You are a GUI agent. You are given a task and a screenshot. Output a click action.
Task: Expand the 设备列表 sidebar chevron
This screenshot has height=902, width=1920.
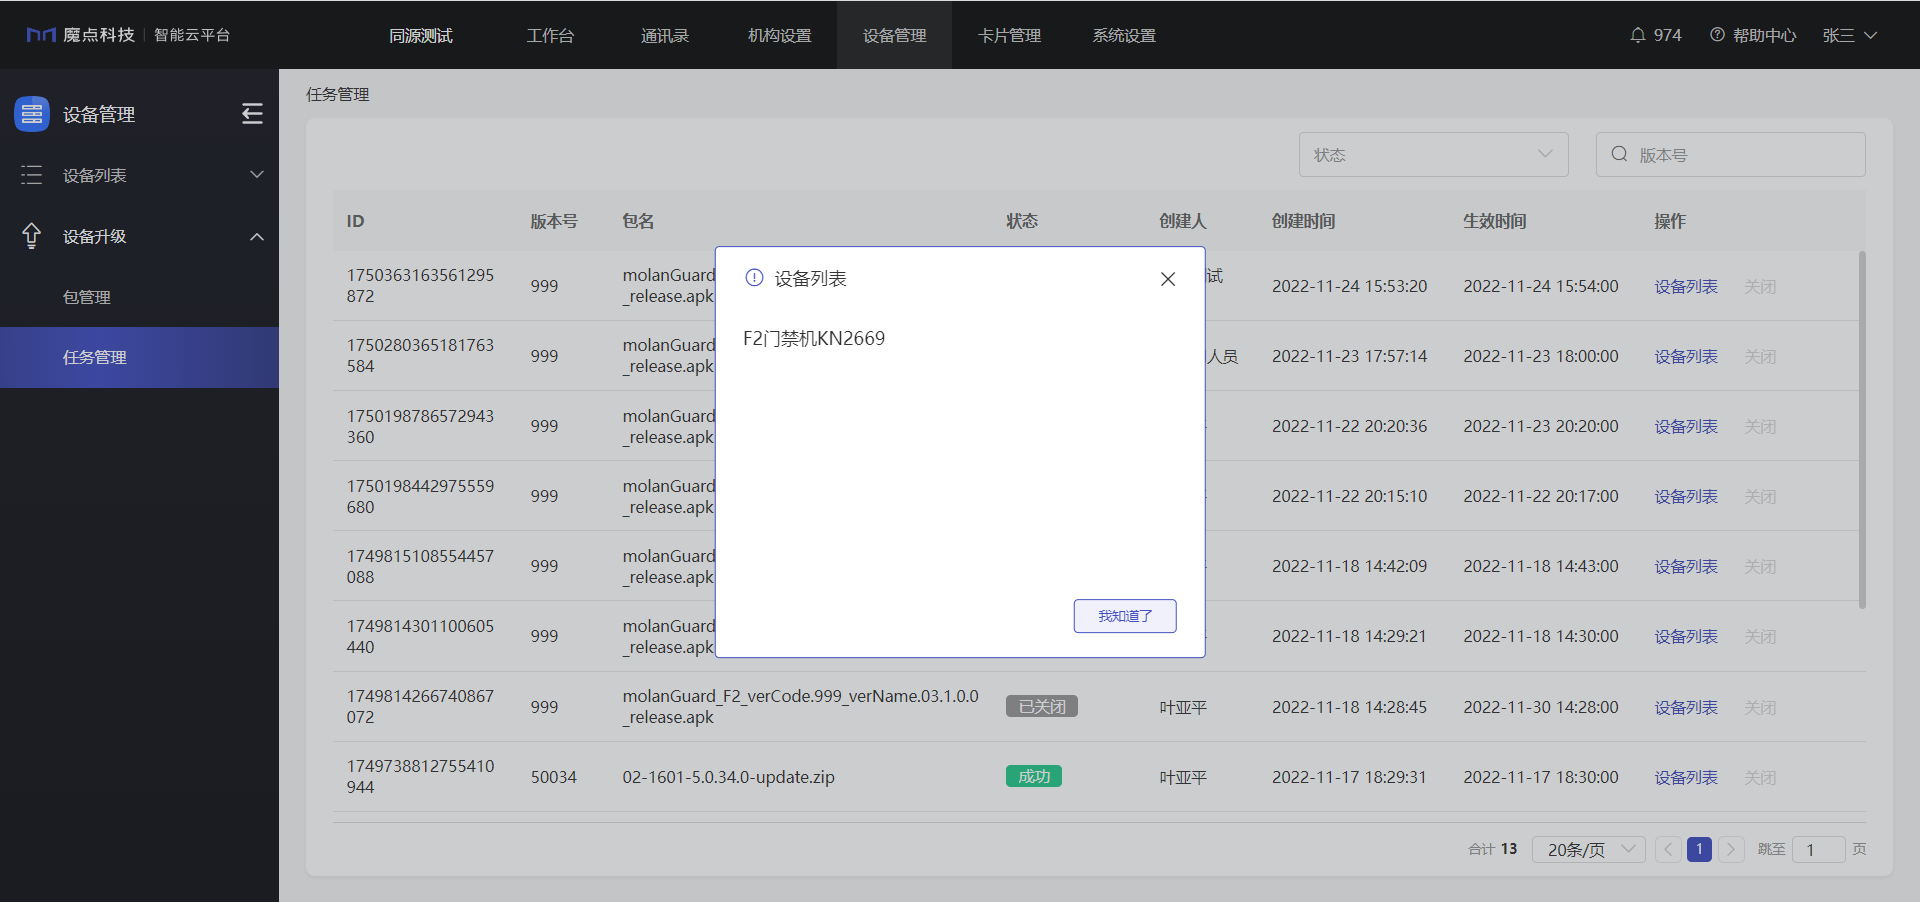click(257, 175)
